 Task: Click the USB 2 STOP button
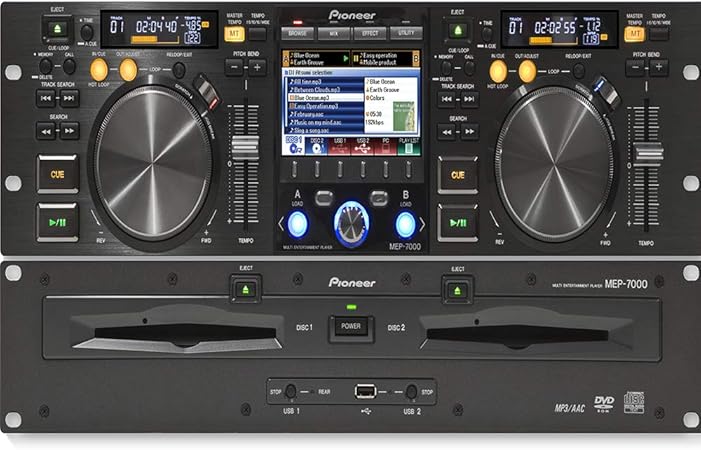[x=411, y=392]
